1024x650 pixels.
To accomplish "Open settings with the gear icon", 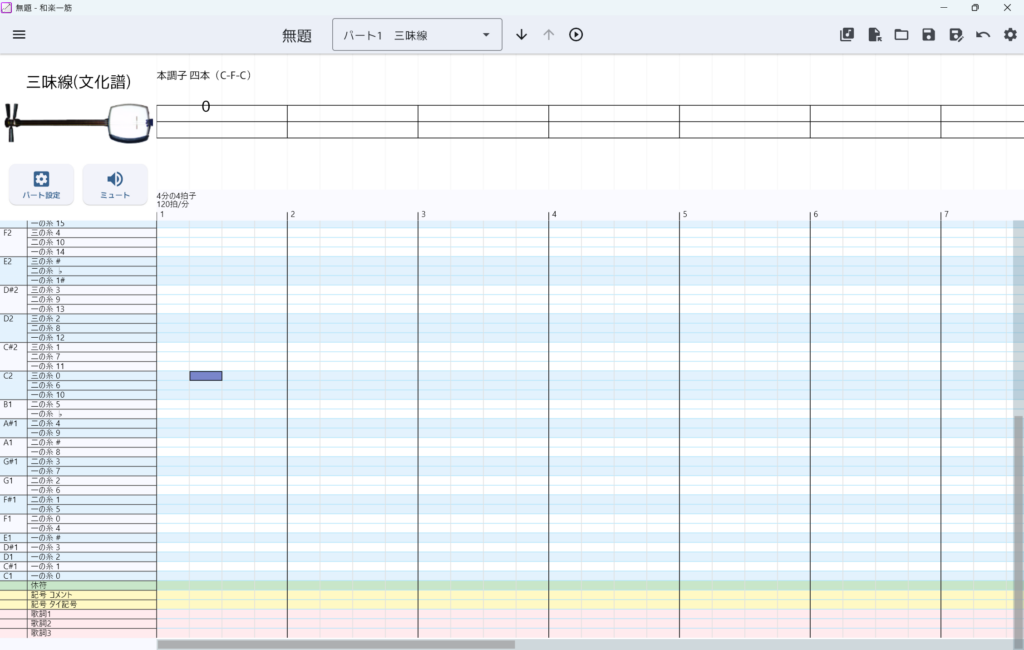I will pyautogui.click(x=1010, y=35).
